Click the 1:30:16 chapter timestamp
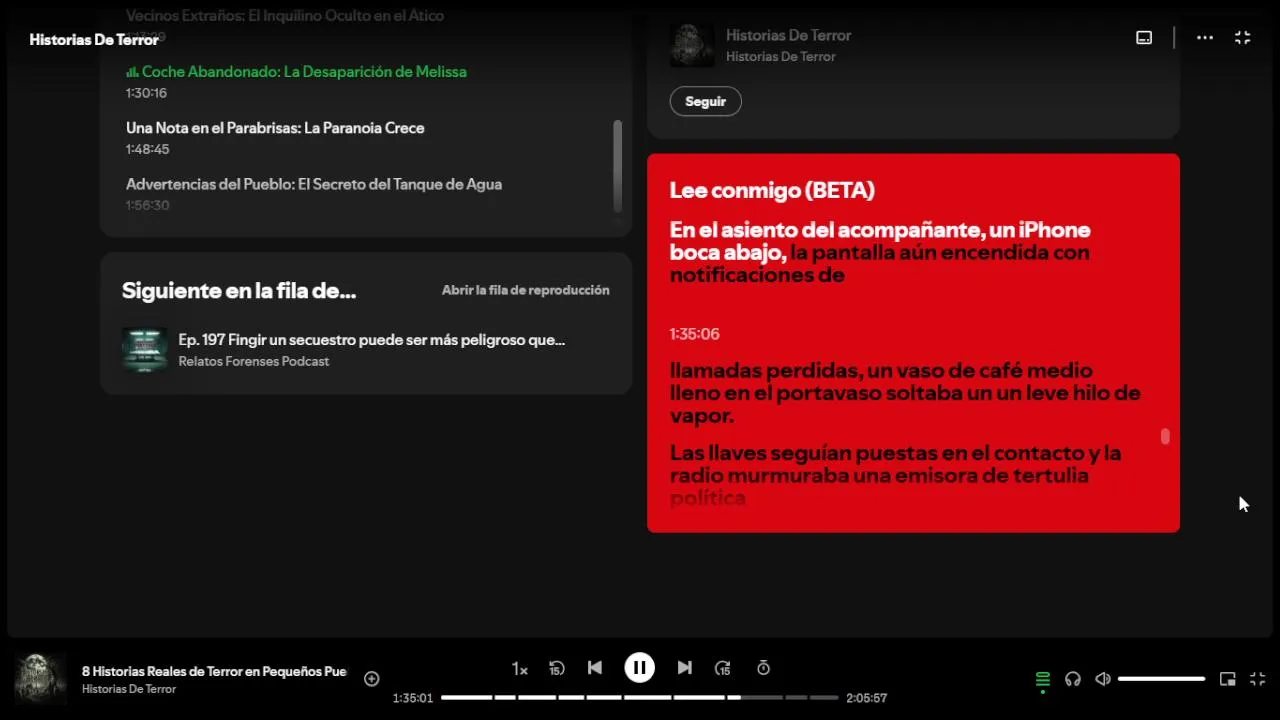Image resolution: width=1280 pixels, height=720 pixels. (x=146, y=93)
